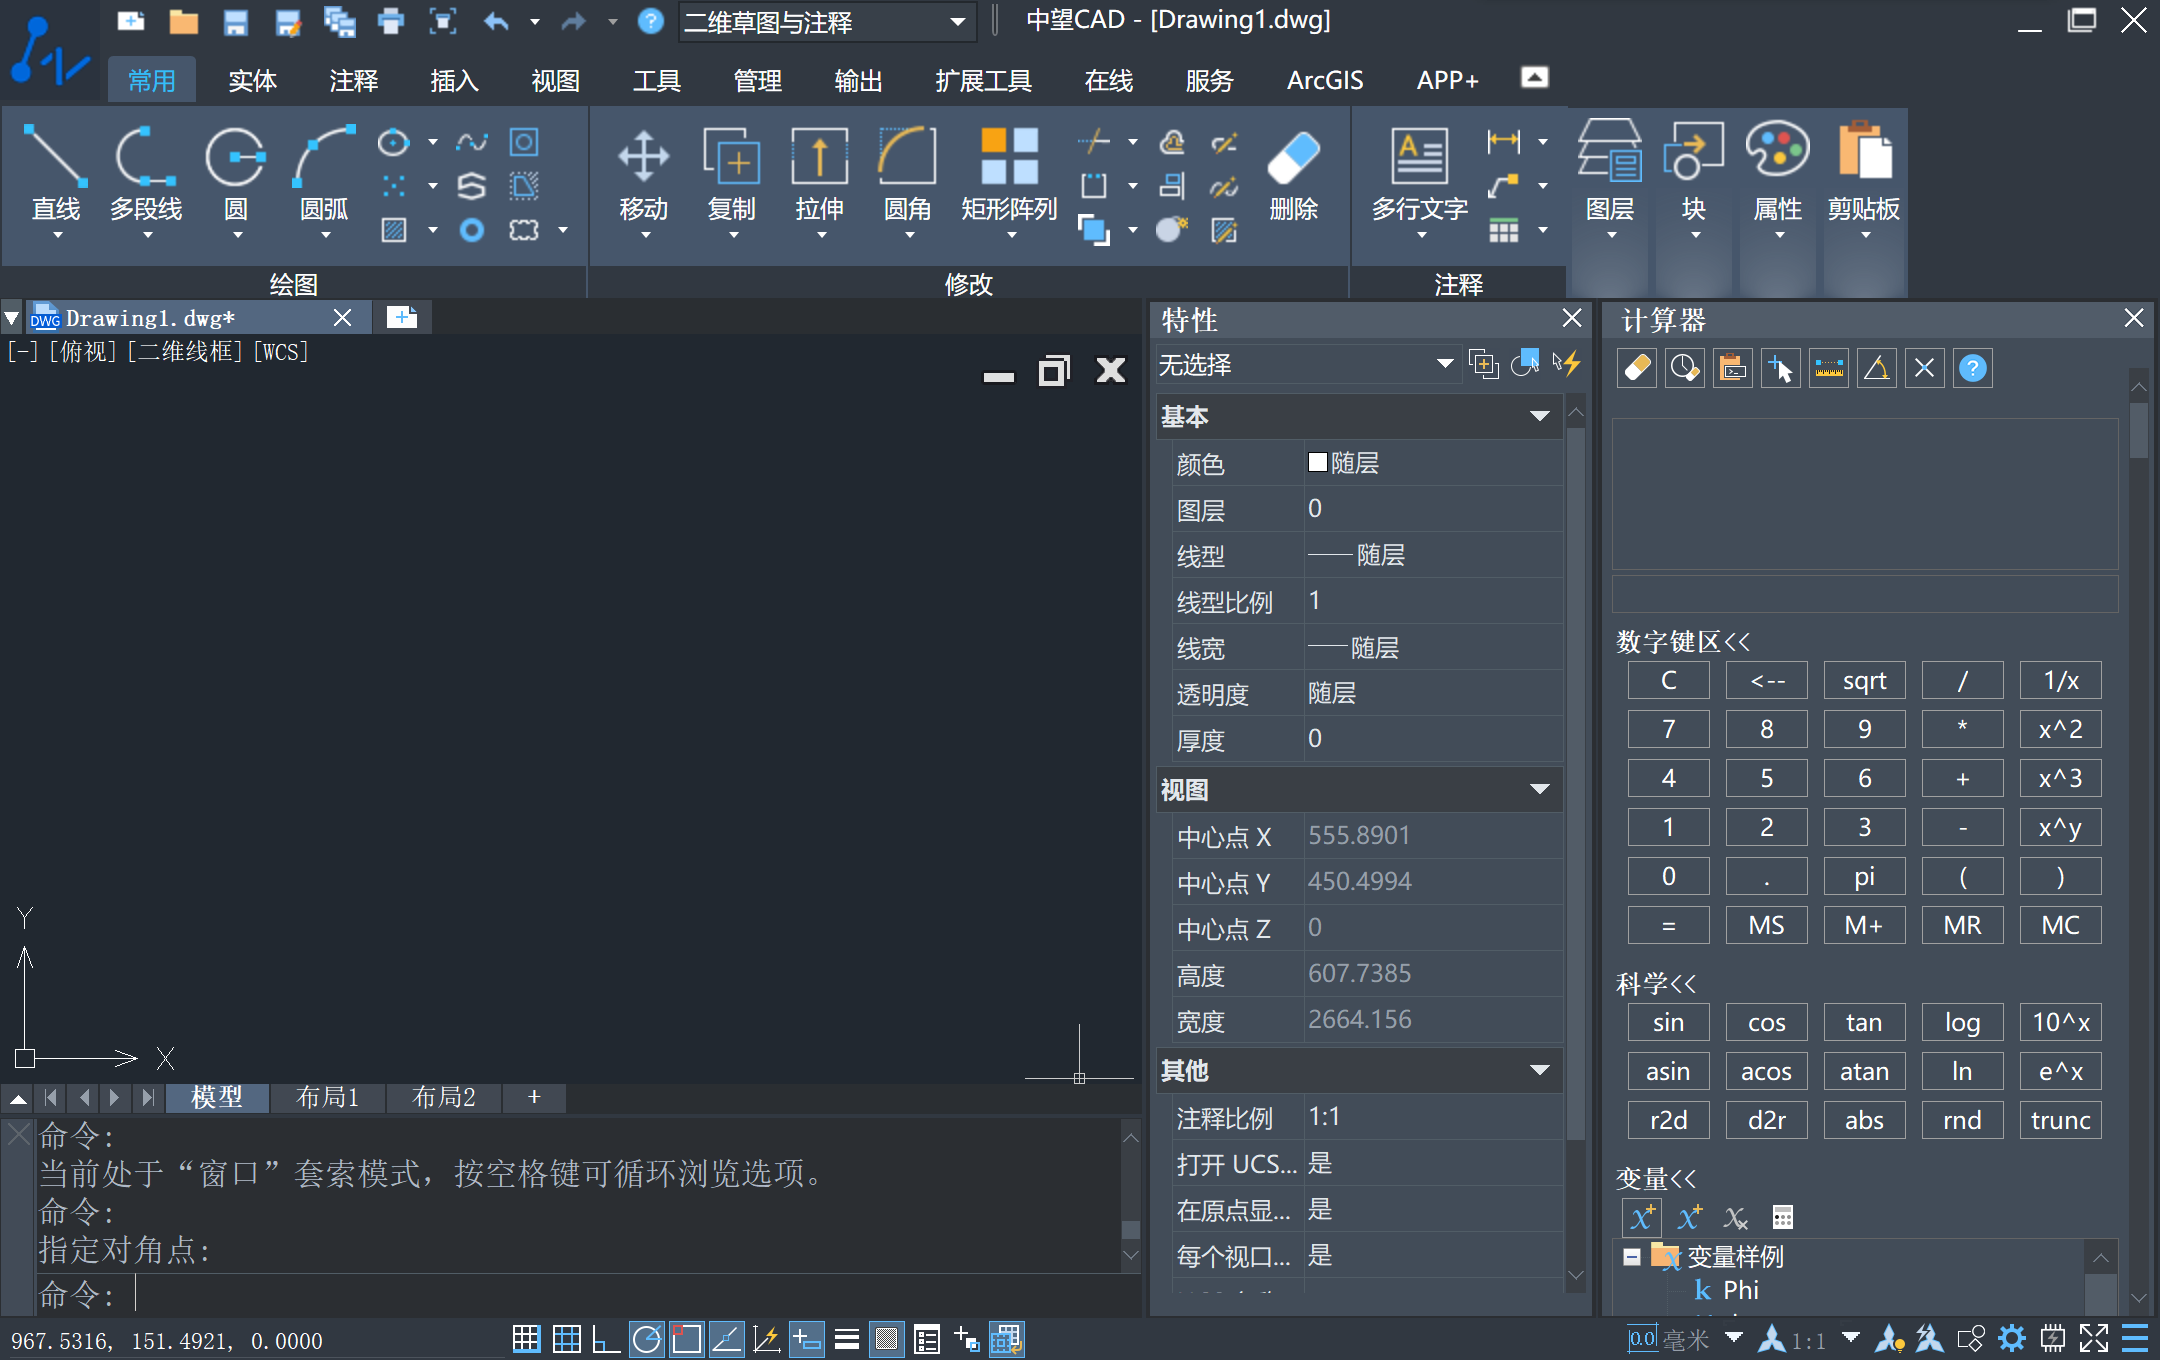Screen dimensions: 2160x1360
Task: Click the equals calculator button
Action: pyautogui.click(x=1669, y=925)
